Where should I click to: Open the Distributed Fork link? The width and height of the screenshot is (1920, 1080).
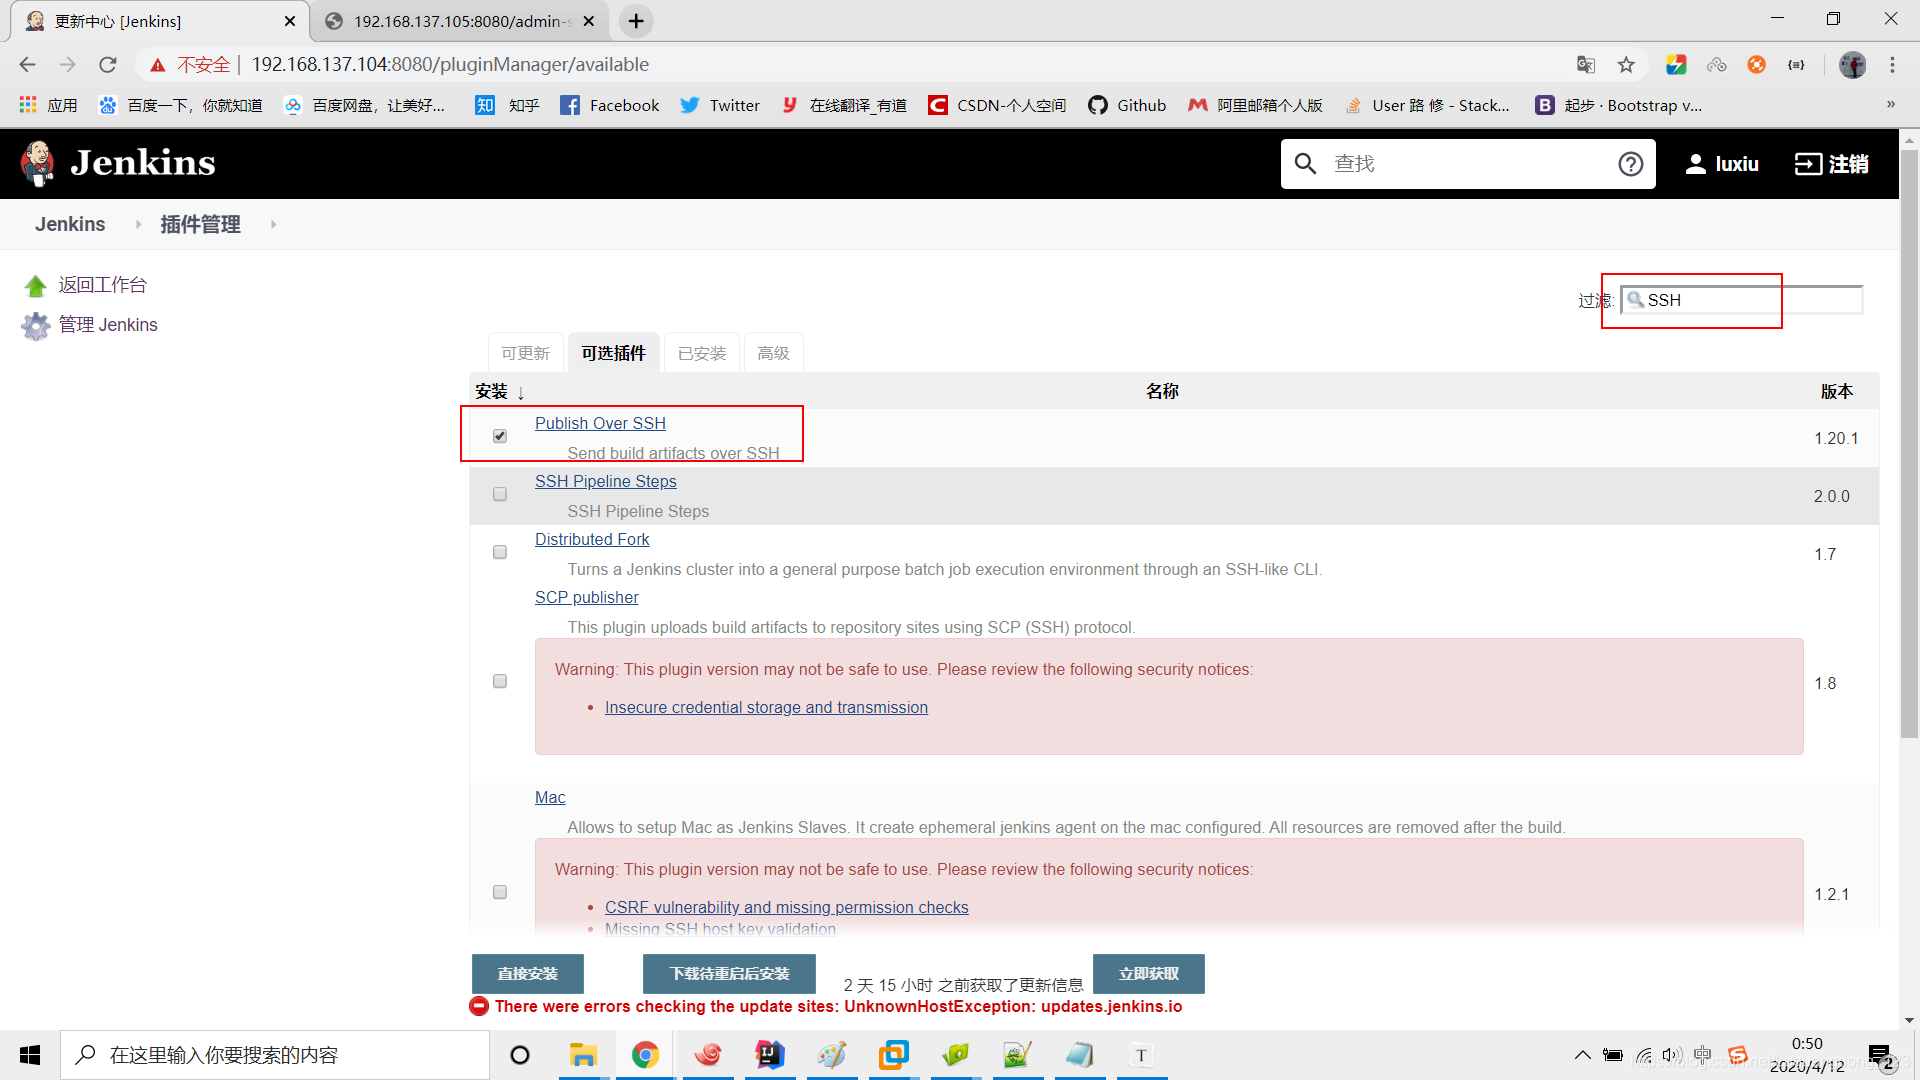click(592, 540)
